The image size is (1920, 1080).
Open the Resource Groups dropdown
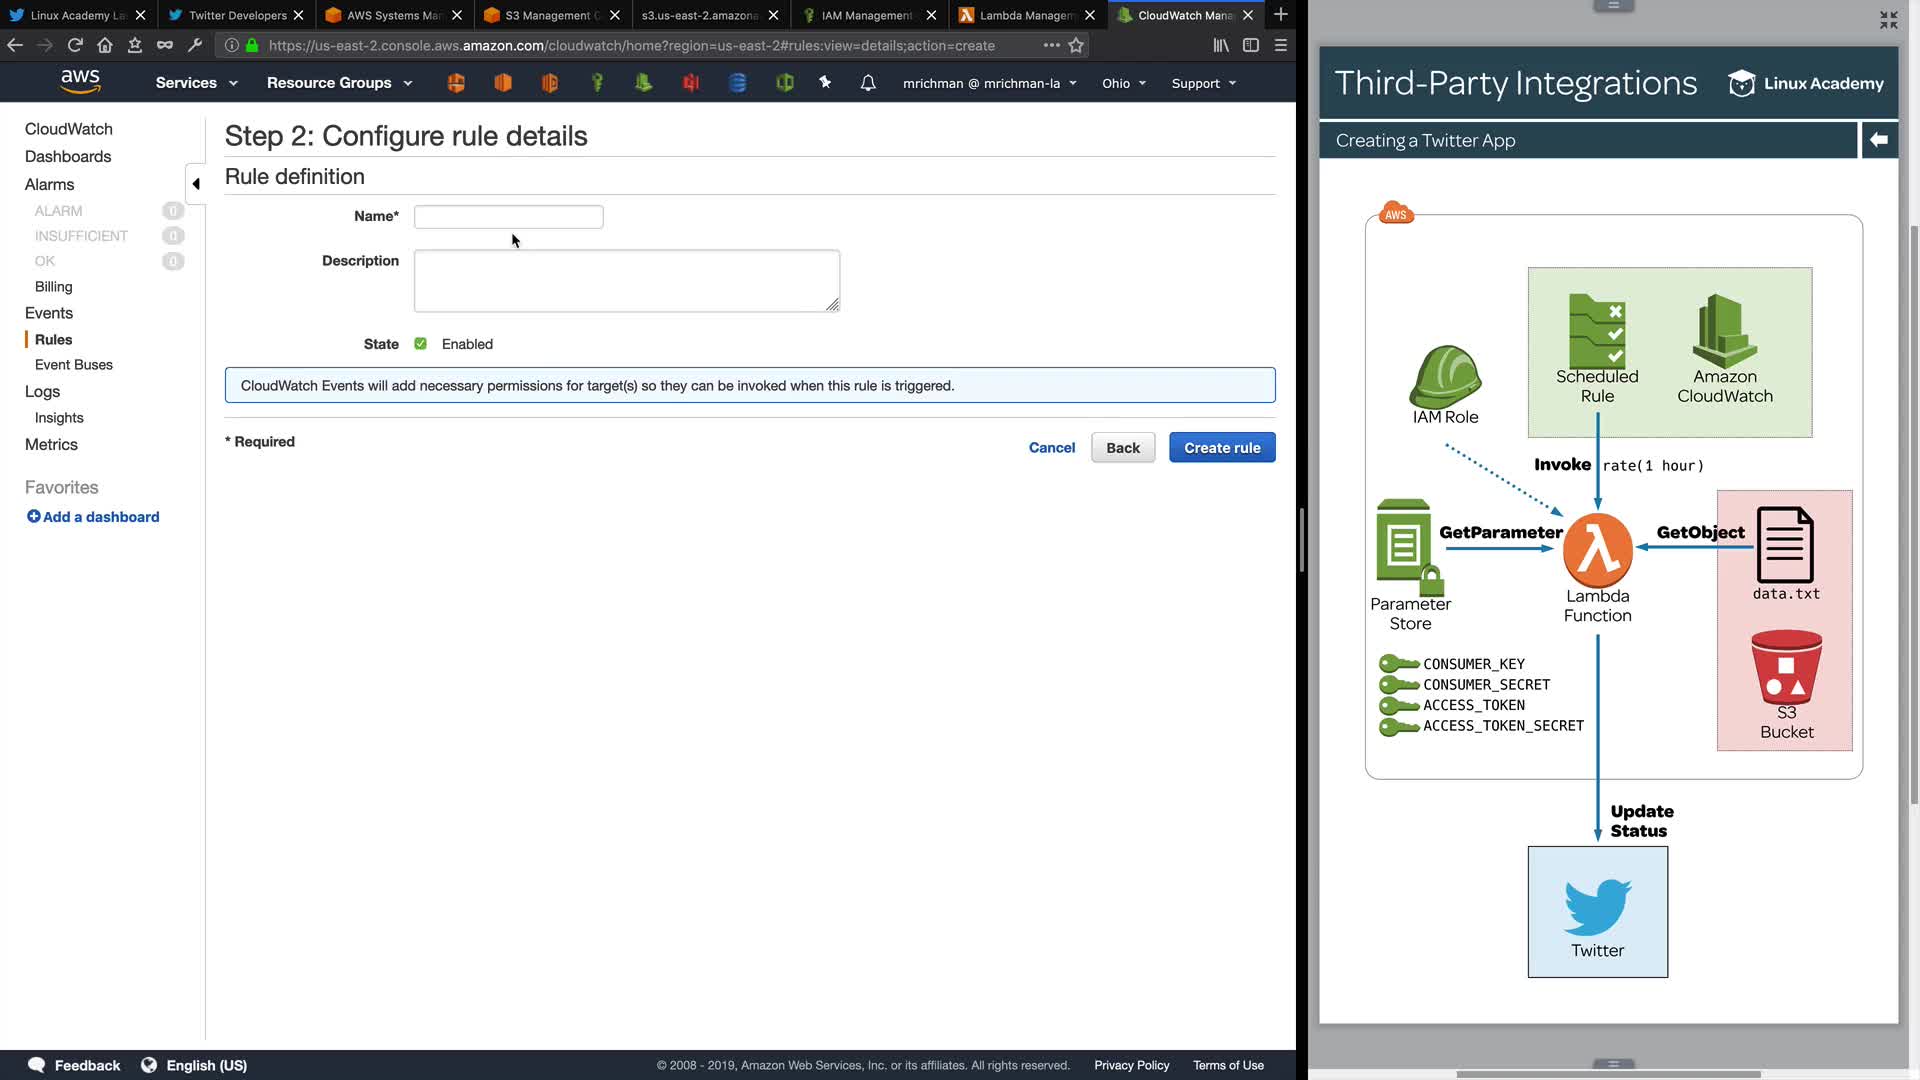point(339,83)
